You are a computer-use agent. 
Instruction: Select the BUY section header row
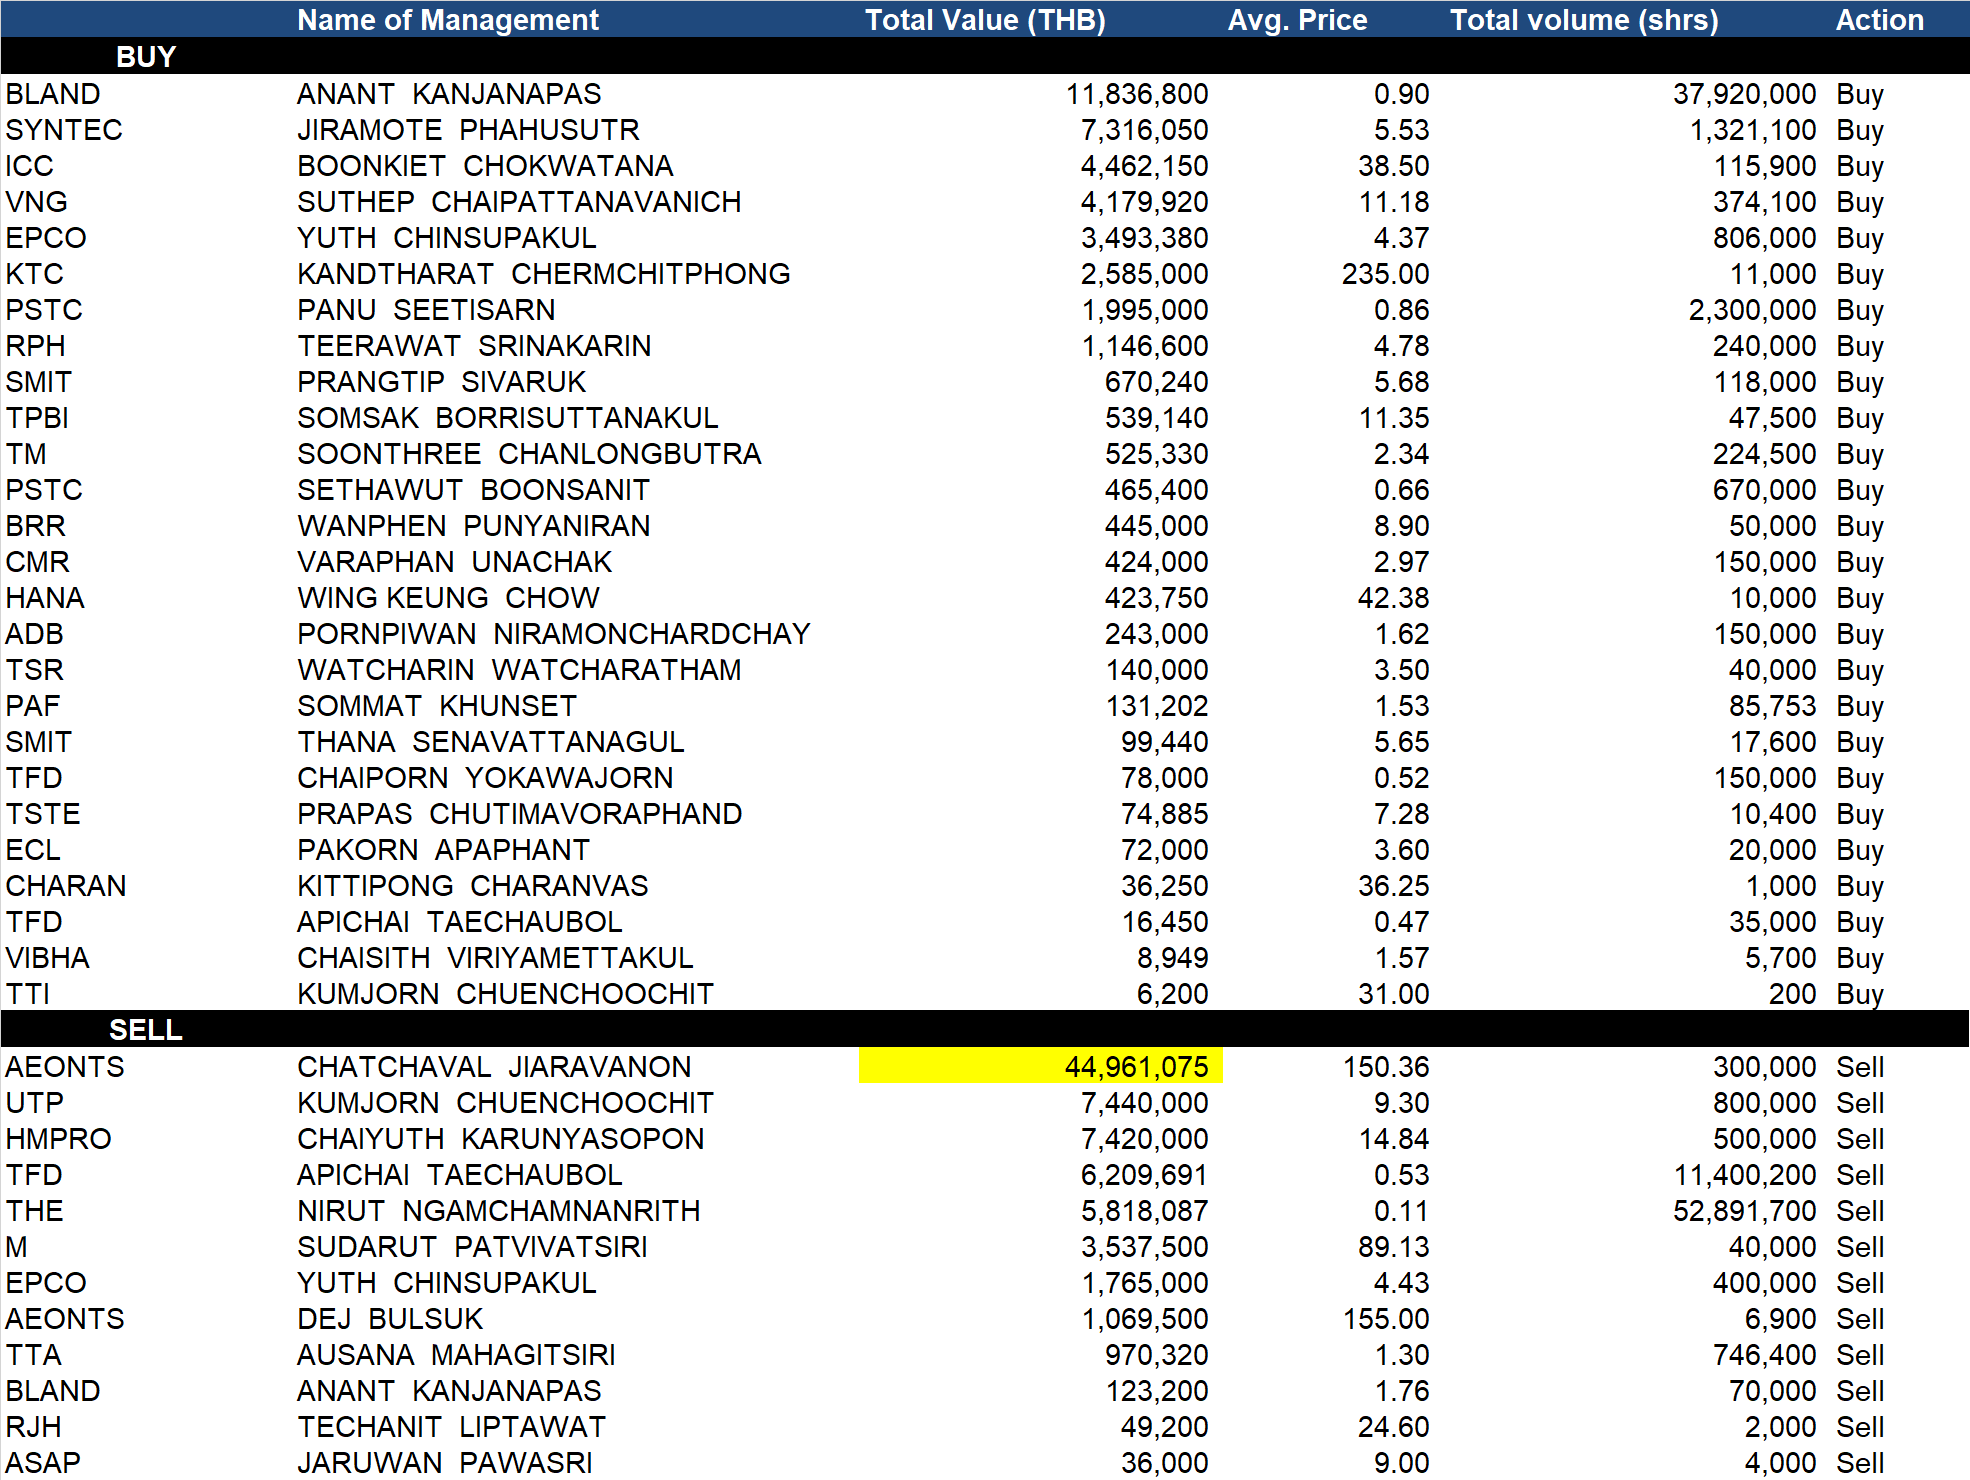point(985,57)
